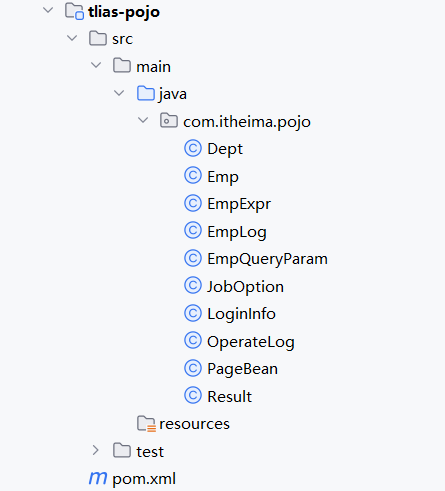Click the tlias-pojo module icon
The width and height of the screenshot is (445, 491).
(x=74, y=11)
